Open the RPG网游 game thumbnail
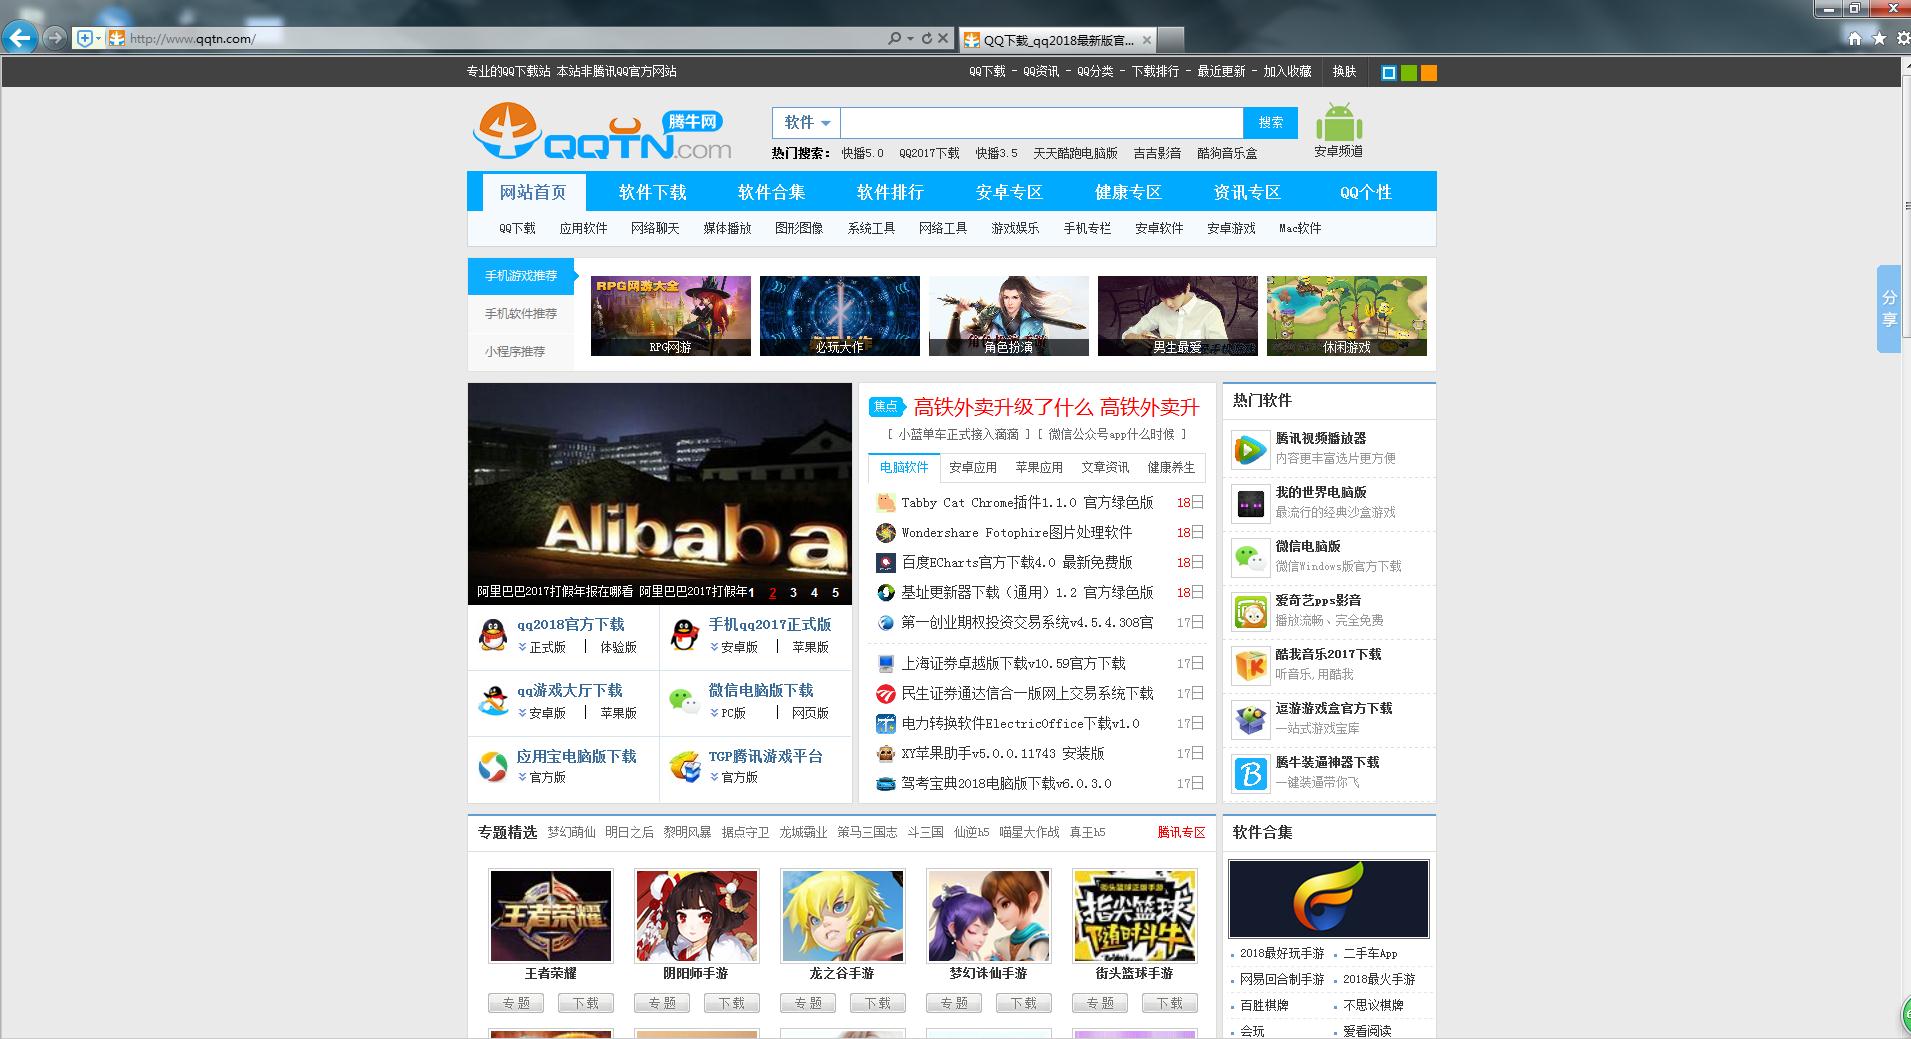1911x1039 pixels. tap(670, 316)
